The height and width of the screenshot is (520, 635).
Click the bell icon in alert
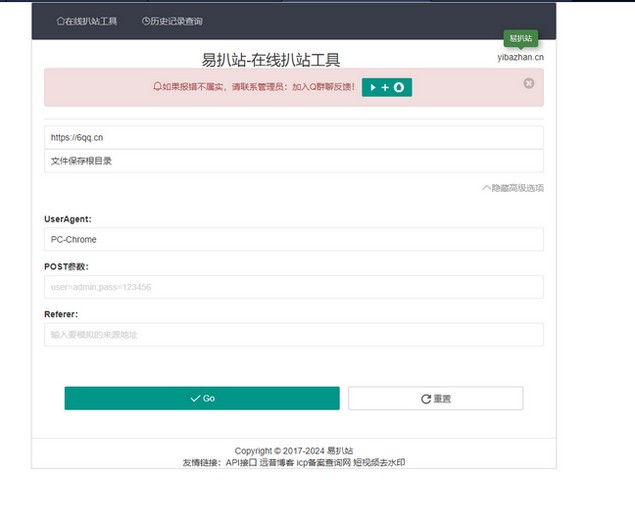pyautogui.click(x=157, y=87)
